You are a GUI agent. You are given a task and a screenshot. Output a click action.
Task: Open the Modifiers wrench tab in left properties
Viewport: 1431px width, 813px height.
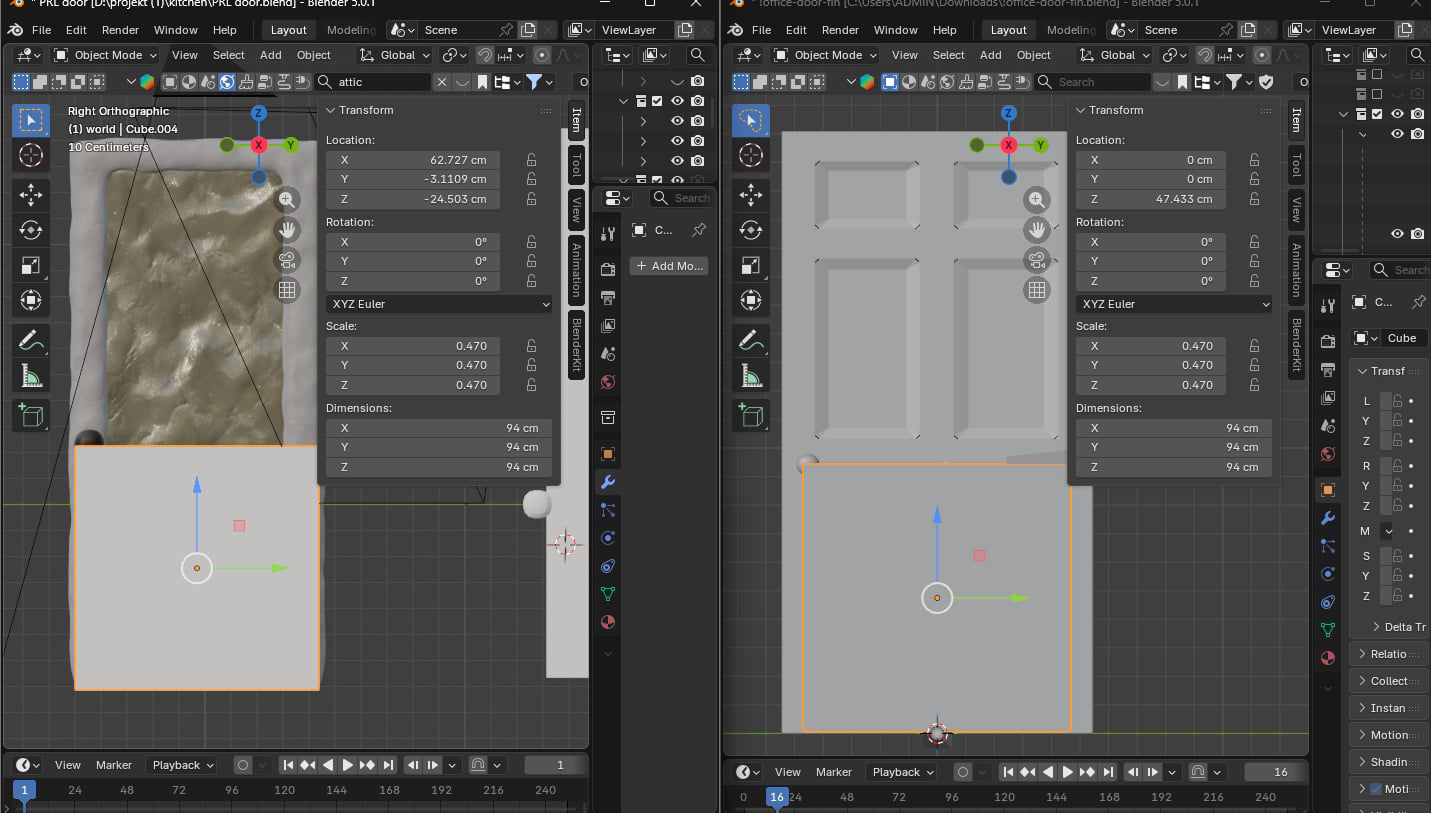pos(607,482)
